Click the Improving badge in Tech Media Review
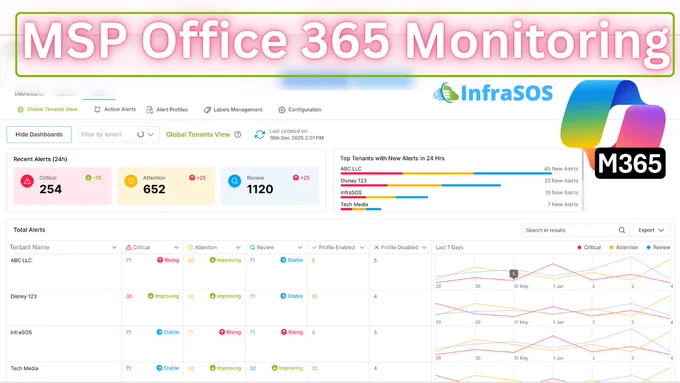The height and width of the screenshot is (383, 680). (287, 368)
